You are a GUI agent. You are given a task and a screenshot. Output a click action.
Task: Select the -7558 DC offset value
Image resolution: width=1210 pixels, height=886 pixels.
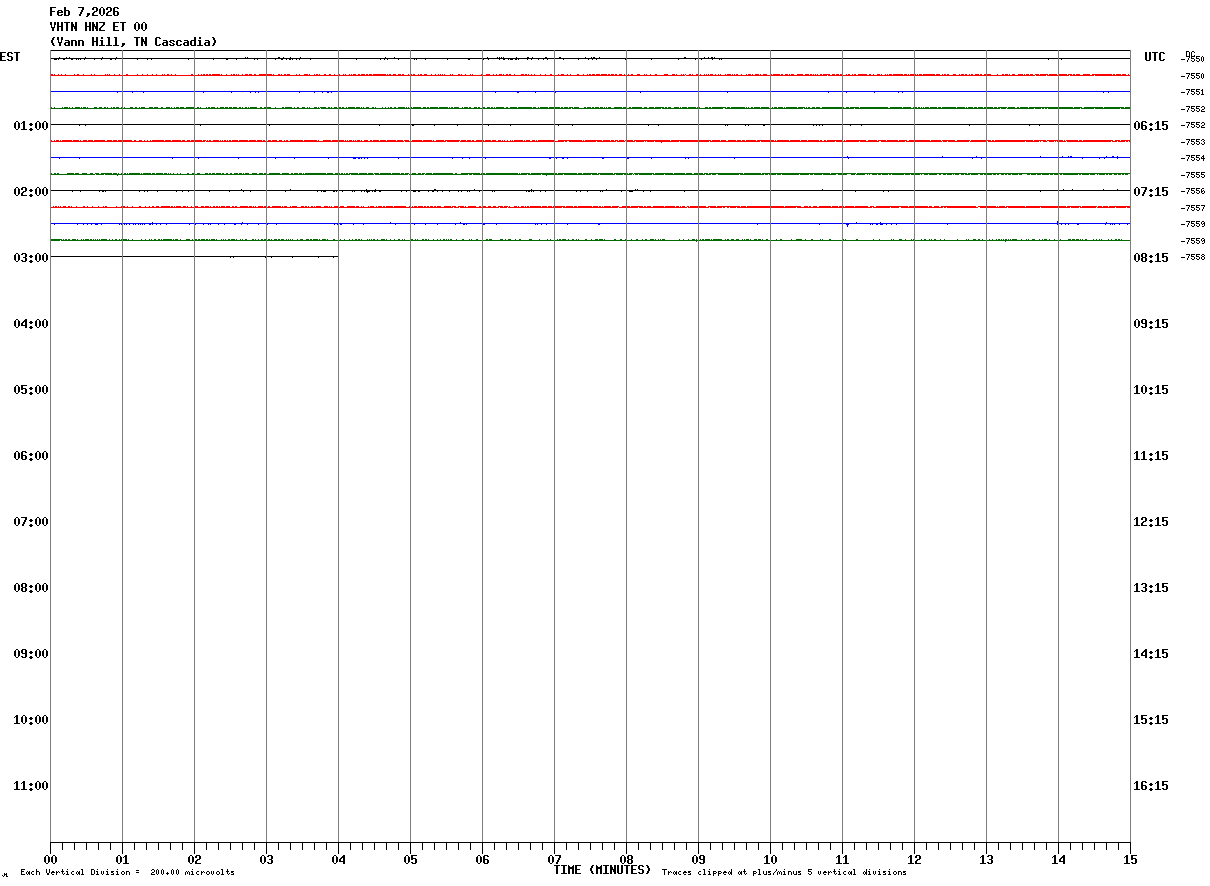tap(1192, 257)
